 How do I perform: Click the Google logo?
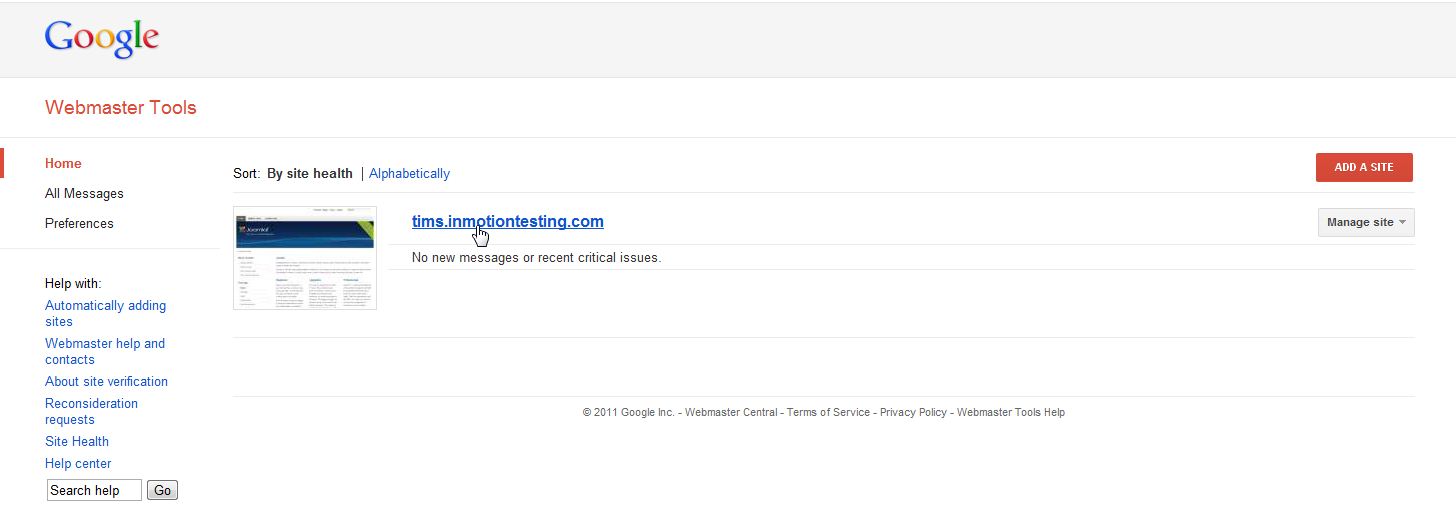click(102, 38)
